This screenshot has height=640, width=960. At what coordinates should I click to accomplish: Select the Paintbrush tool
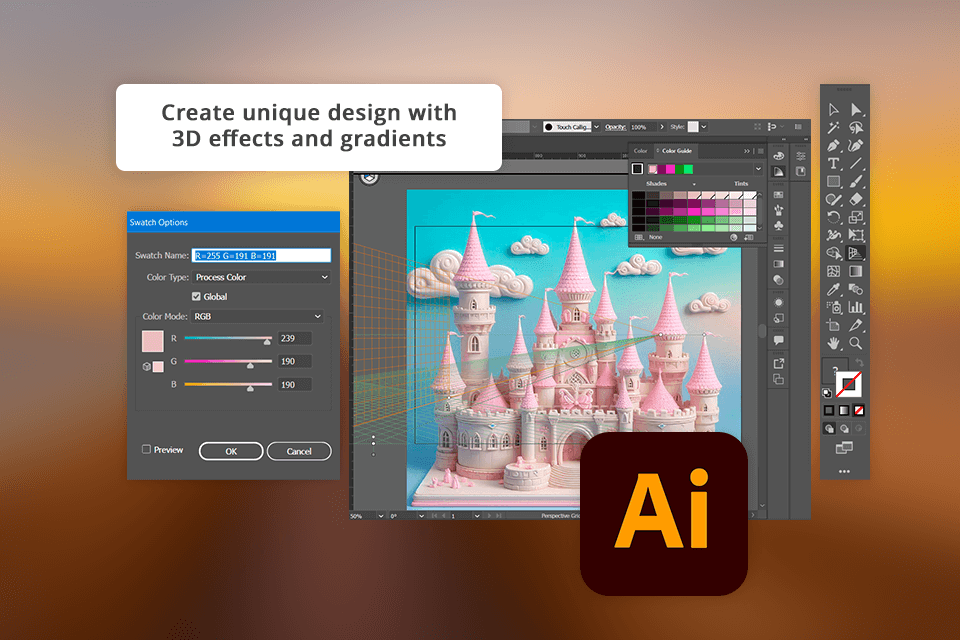pyautogui.click(x=856, y=181)
